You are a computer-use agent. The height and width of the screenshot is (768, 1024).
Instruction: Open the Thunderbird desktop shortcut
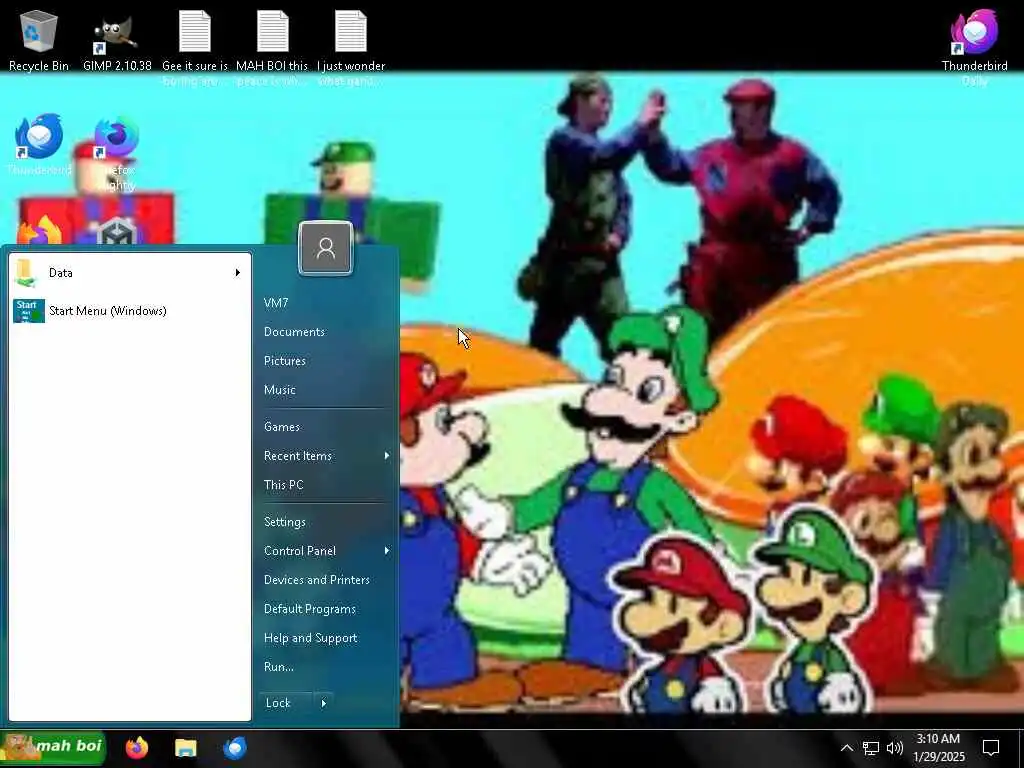pos(39,144)
